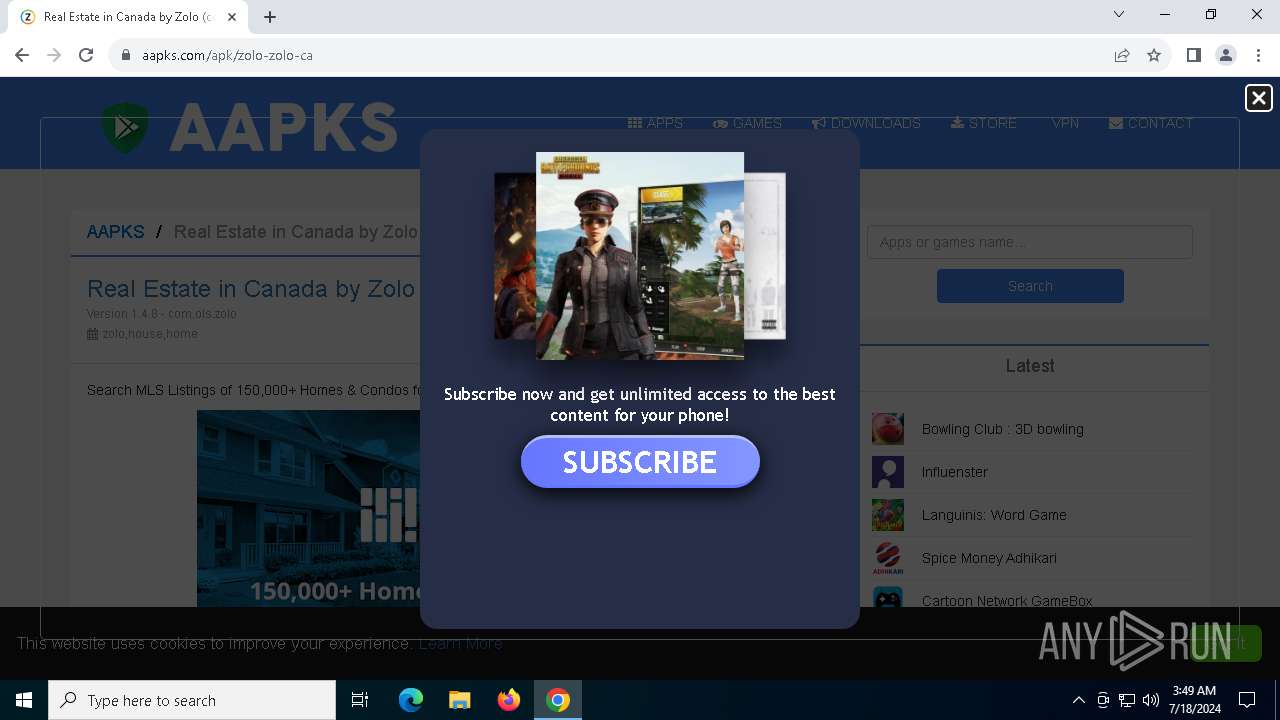Click the Spice Money Adhikari icon
The height and width of the screenshot is (720, 1280).
tap(888, 558)
